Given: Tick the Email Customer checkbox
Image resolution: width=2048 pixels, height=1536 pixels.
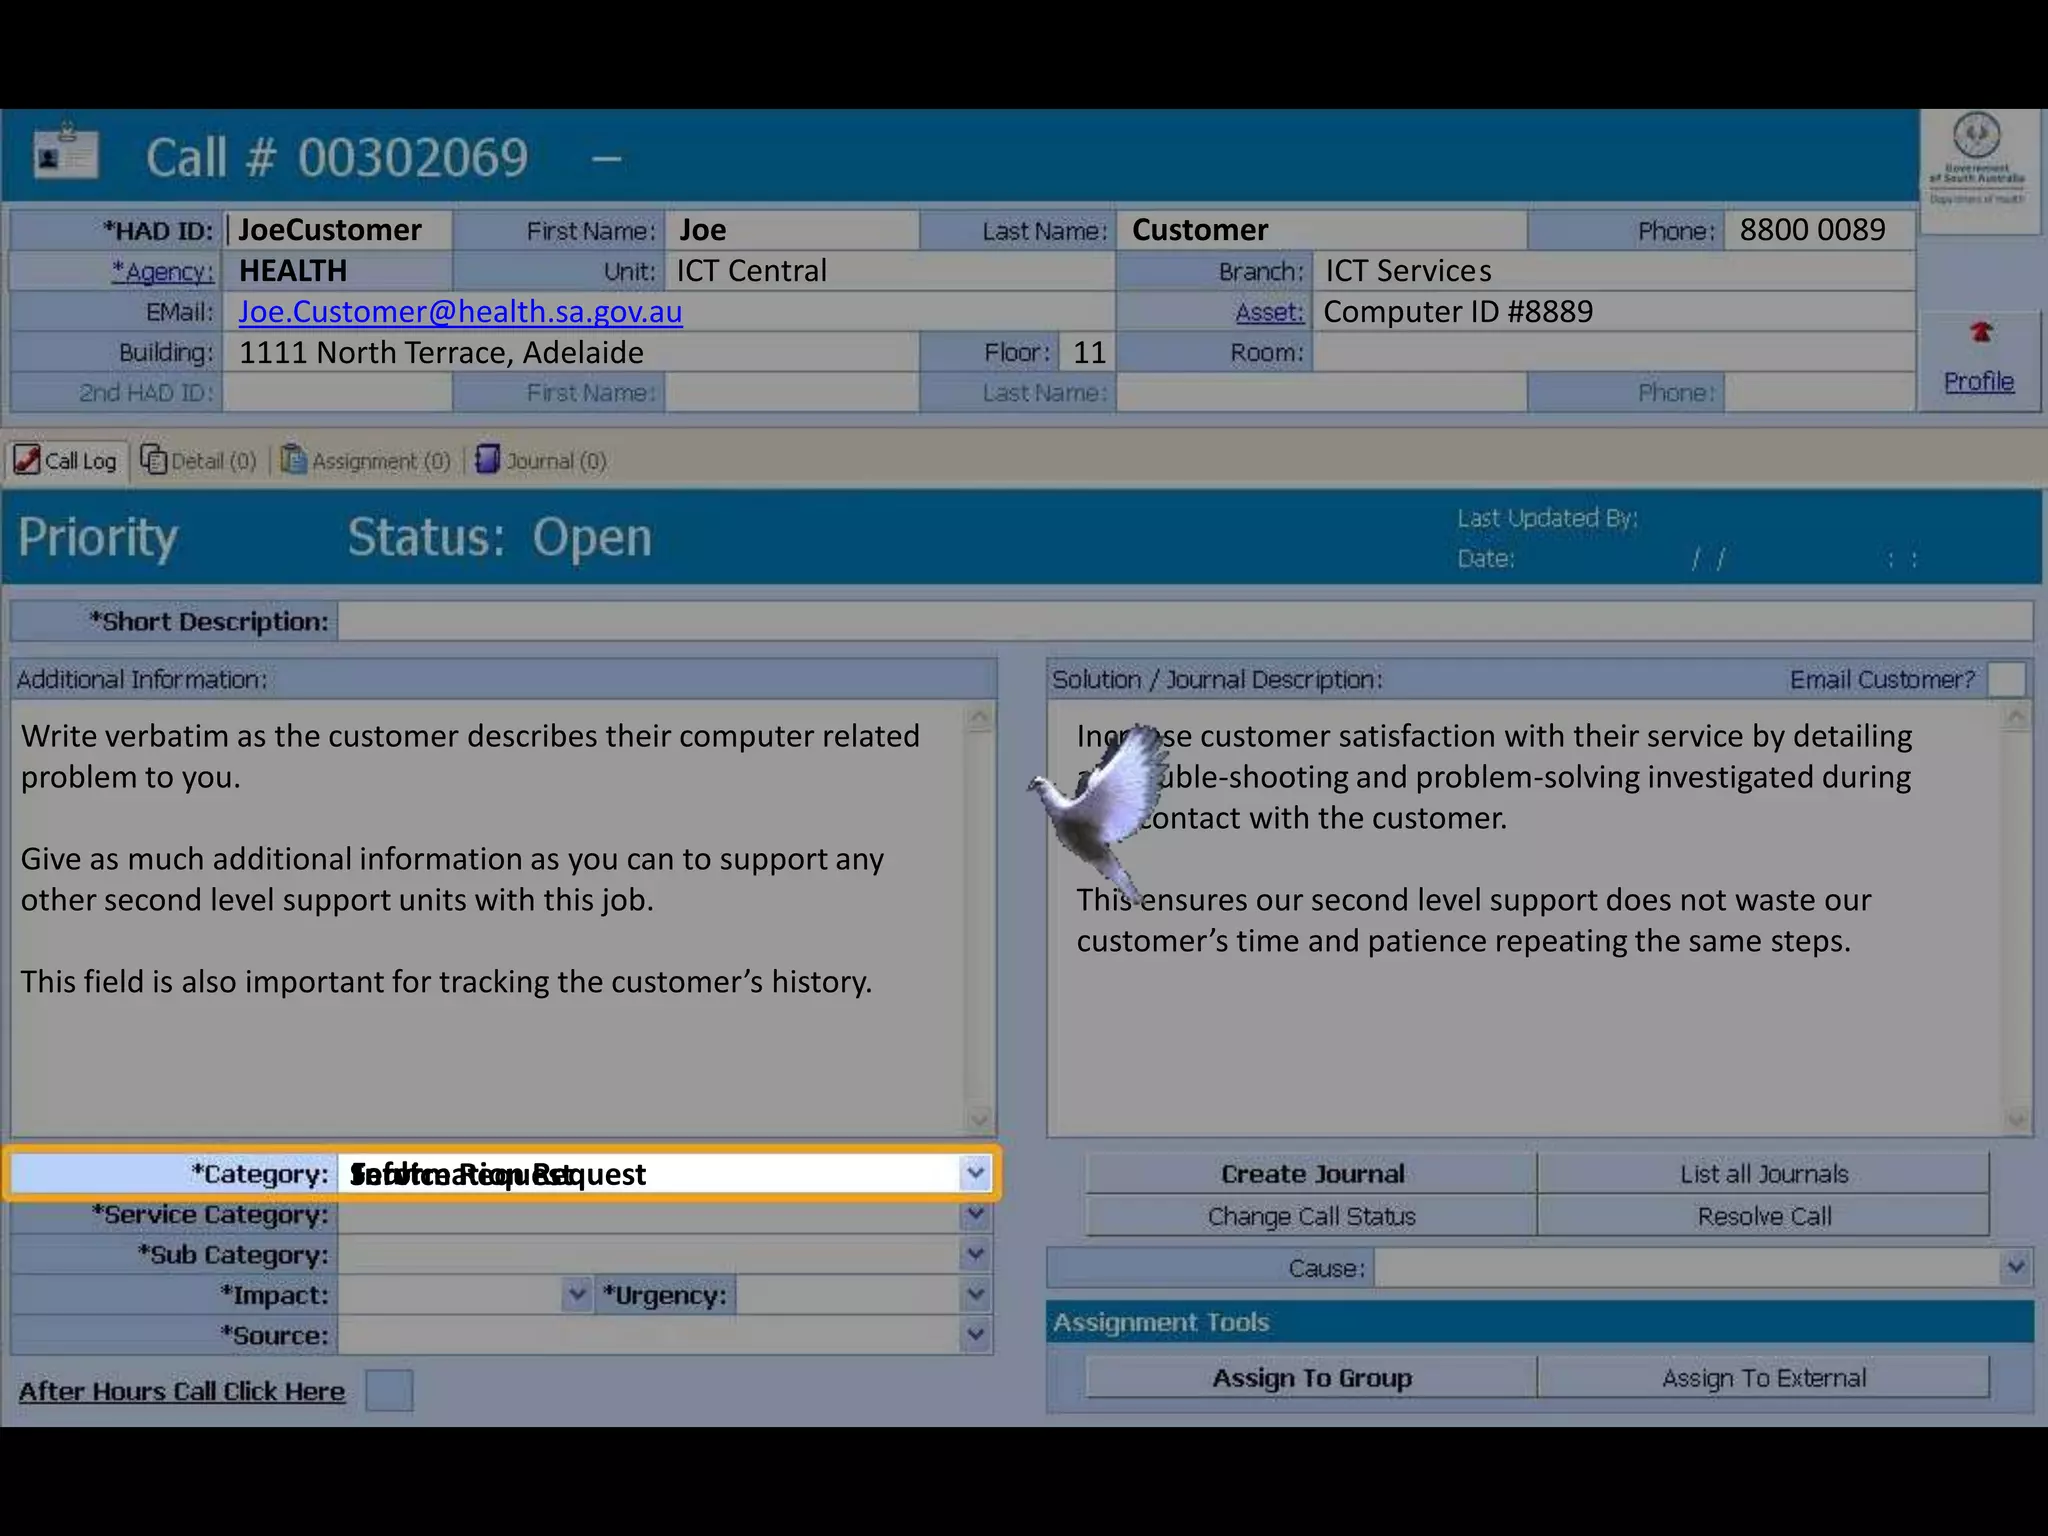Looking at the screenshot, I should click(2006, 679).
